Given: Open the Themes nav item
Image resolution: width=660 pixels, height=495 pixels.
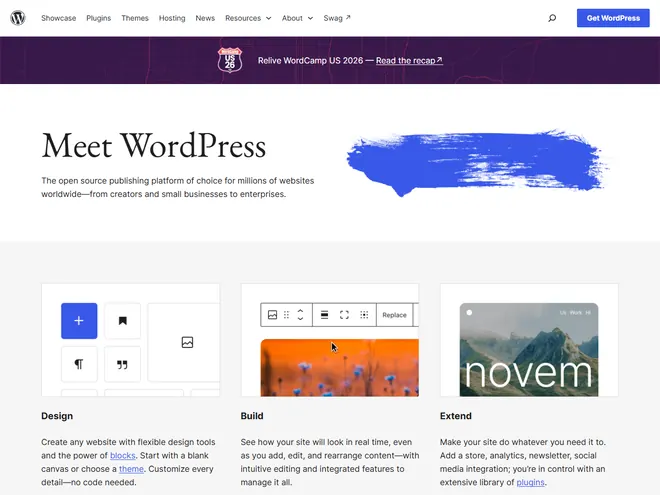Looking at the screenshot, I should click(x=135, y=18).
